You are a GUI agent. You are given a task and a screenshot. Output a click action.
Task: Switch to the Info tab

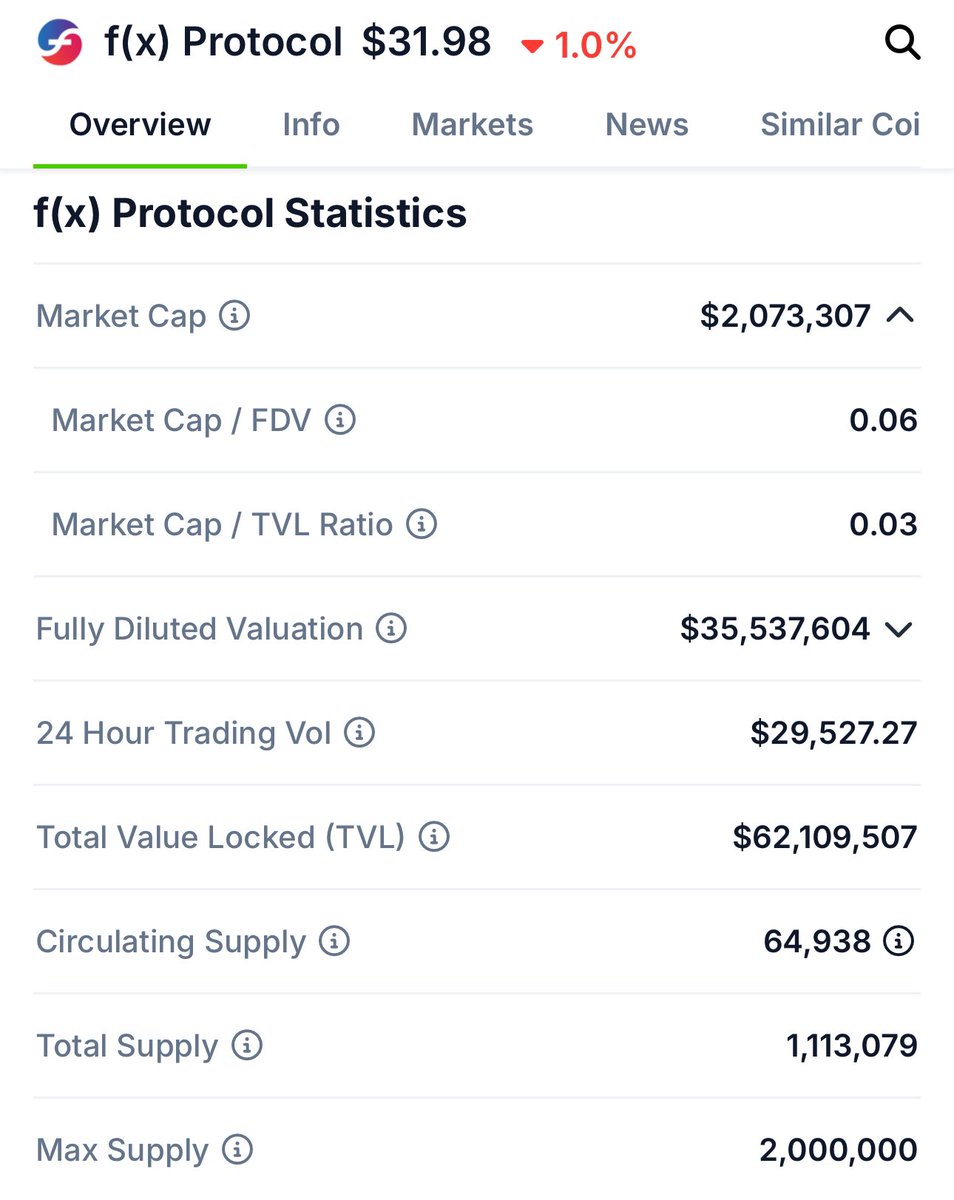(311, 125)
